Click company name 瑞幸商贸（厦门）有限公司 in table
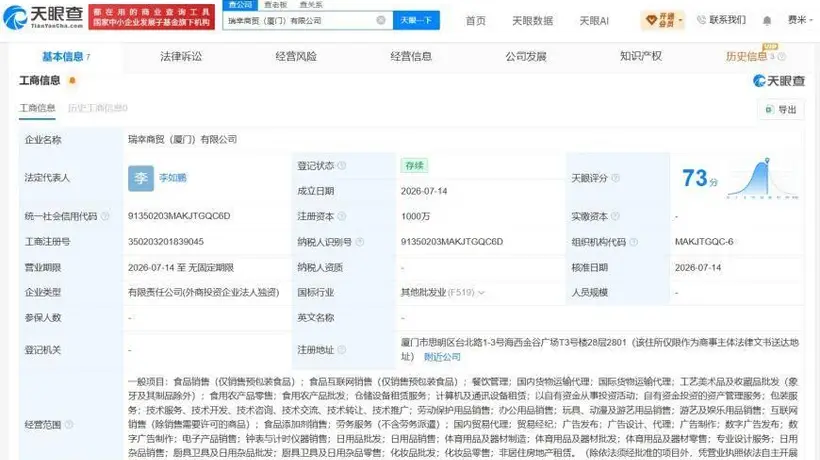This screenshot has width=820, height=460. pos(183,140)
